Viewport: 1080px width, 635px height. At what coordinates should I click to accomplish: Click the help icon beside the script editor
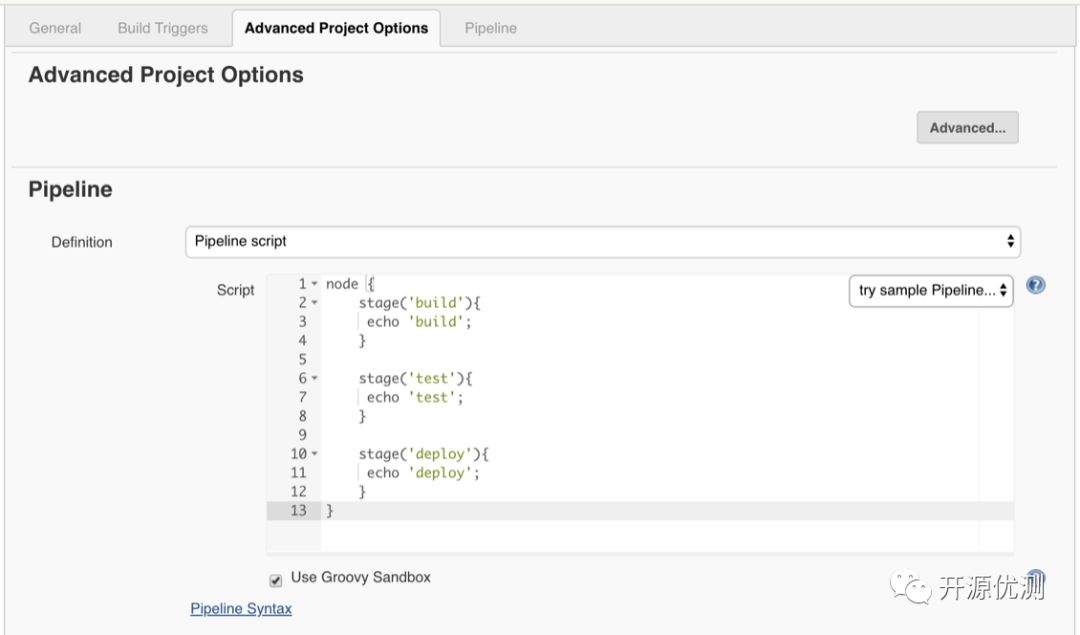tap(1036, 285)
